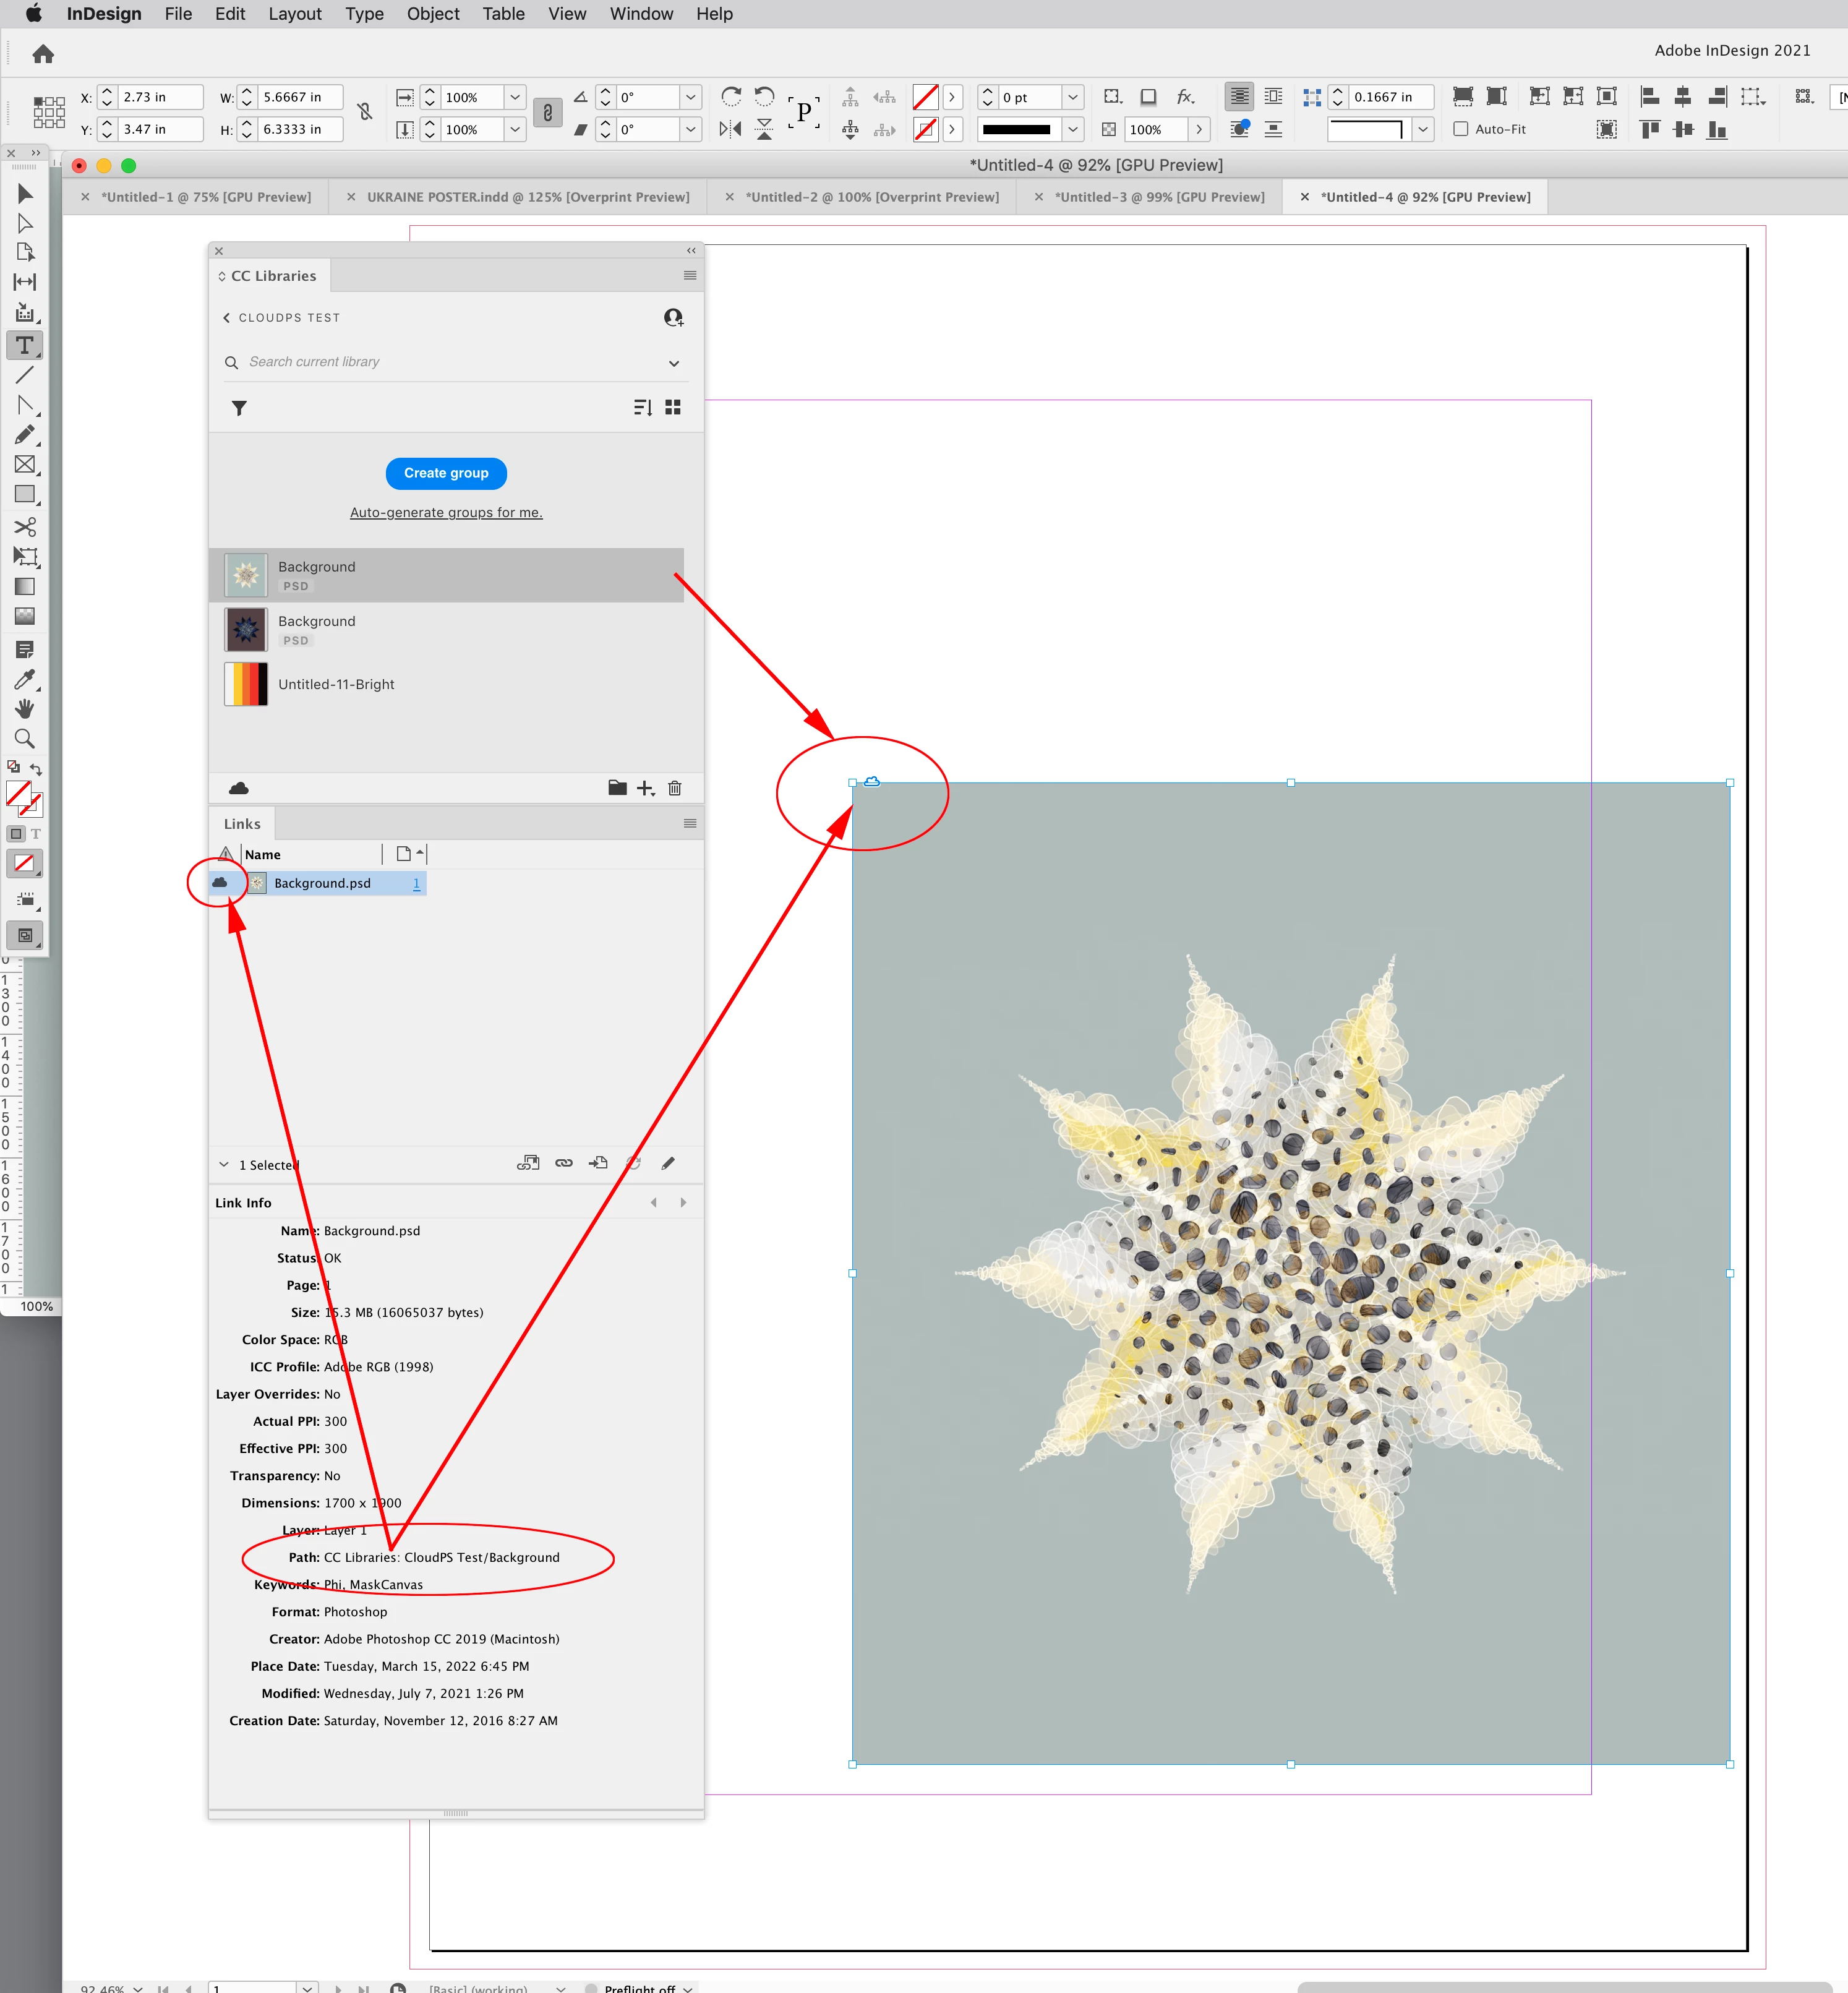Switch to UKRAINE POSTER.indd tab

[527, 197]
